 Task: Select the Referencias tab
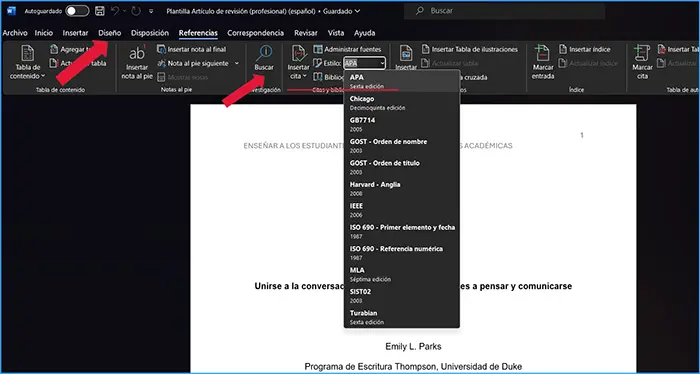pos(198,33)
